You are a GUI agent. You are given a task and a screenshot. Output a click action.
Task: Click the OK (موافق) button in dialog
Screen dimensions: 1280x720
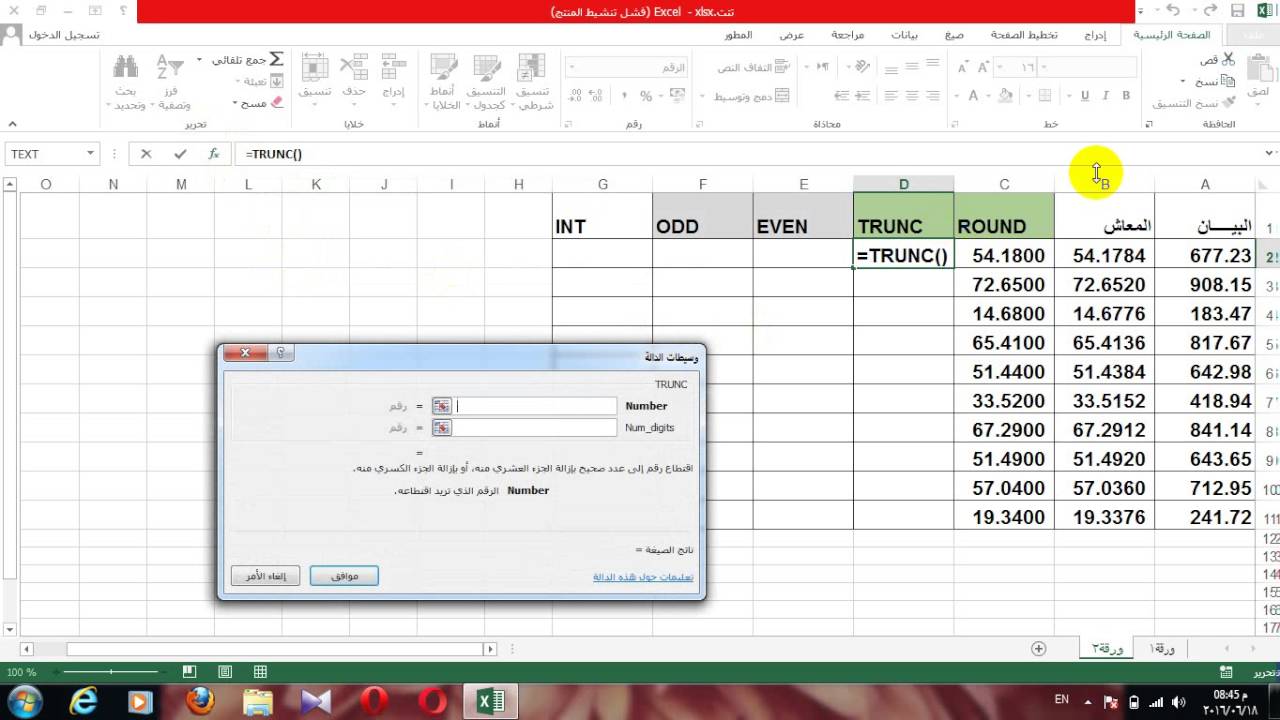click(x=344, y=576)
